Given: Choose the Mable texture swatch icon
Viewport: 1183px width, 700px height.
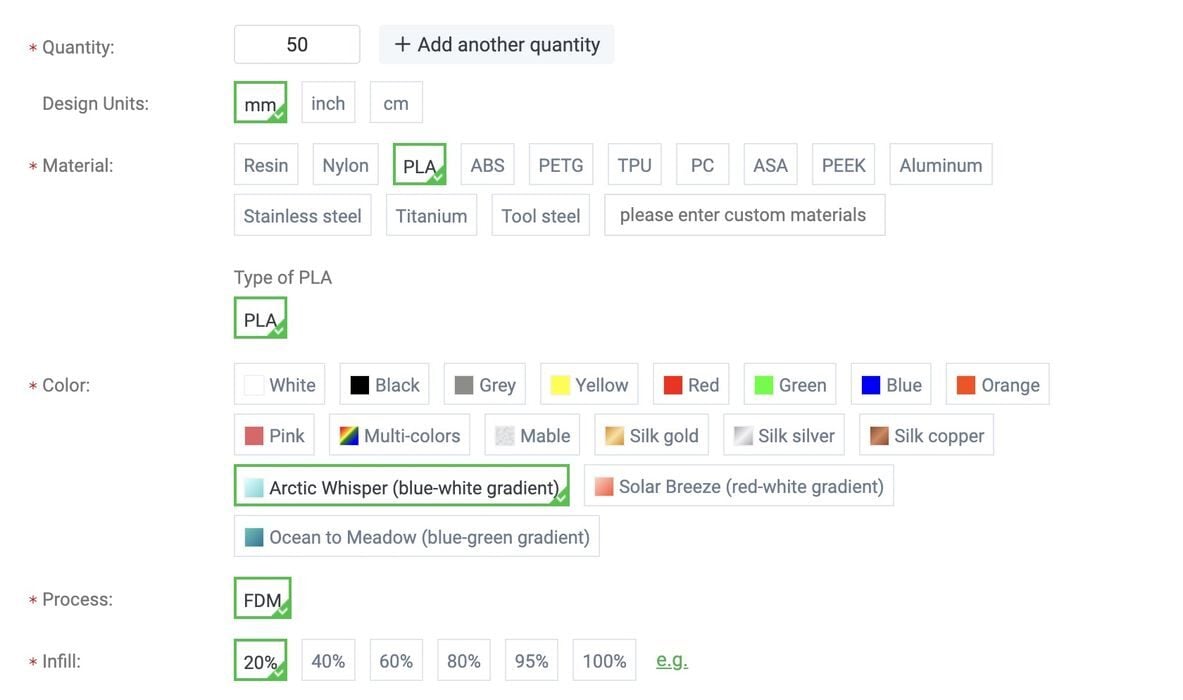Looking at the screenshot, I should coord(505,436).
